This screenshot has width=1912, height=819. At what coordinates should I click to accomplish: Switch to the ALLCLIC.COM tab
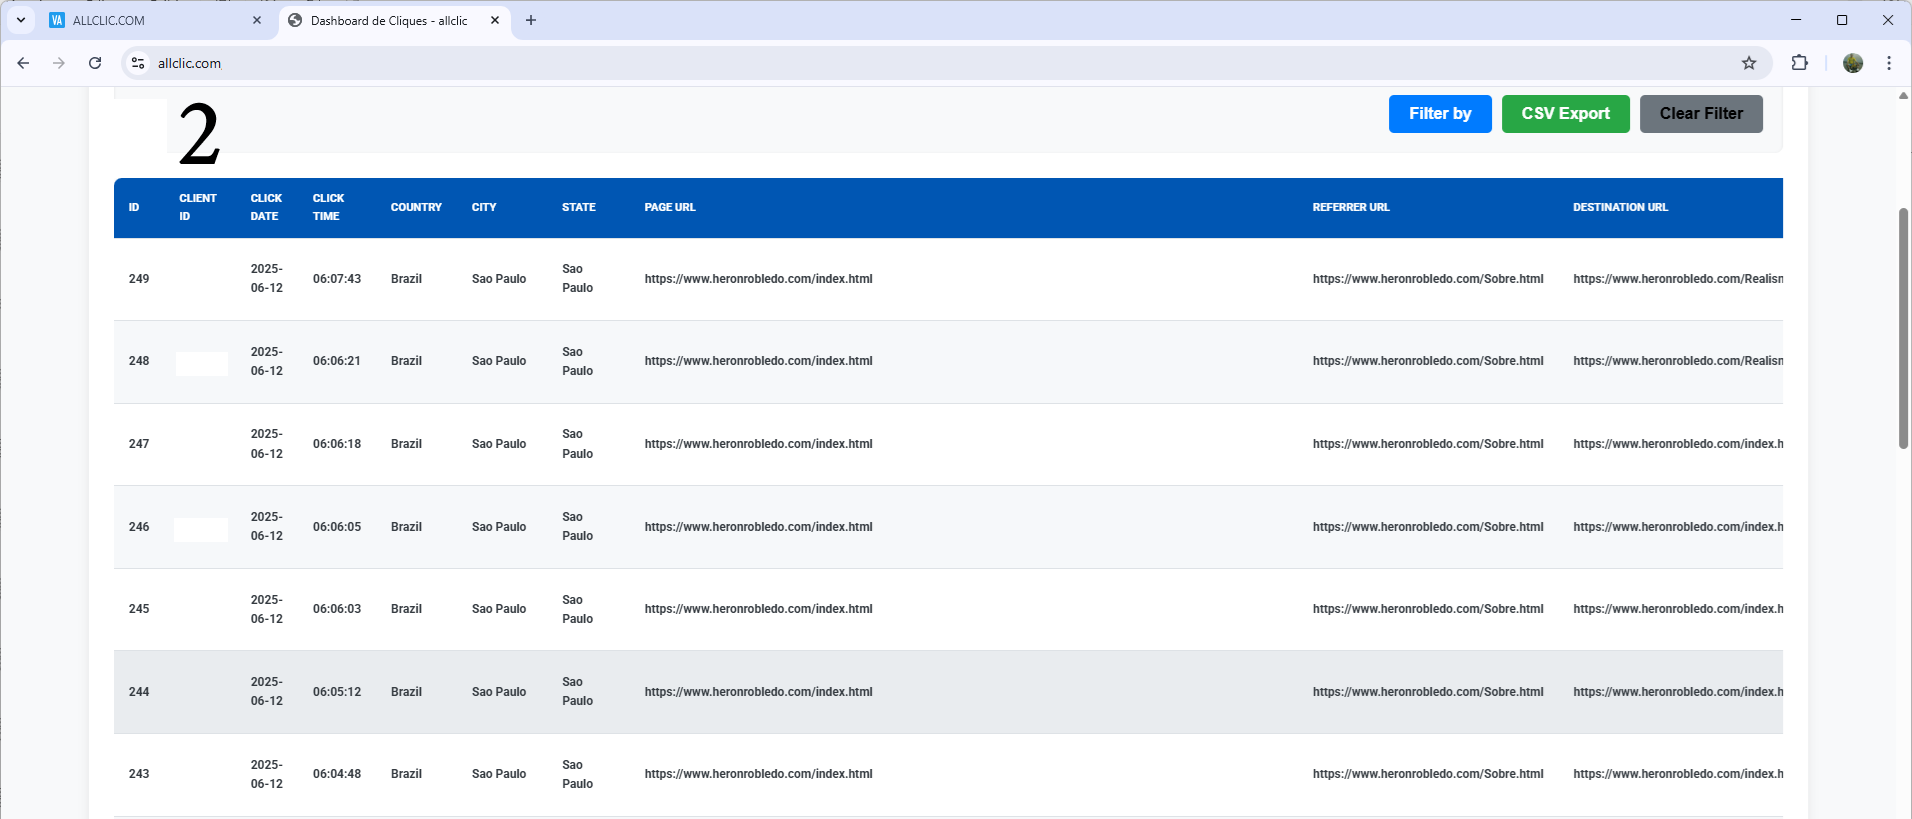pyautogui.click(x=158, y=20)
